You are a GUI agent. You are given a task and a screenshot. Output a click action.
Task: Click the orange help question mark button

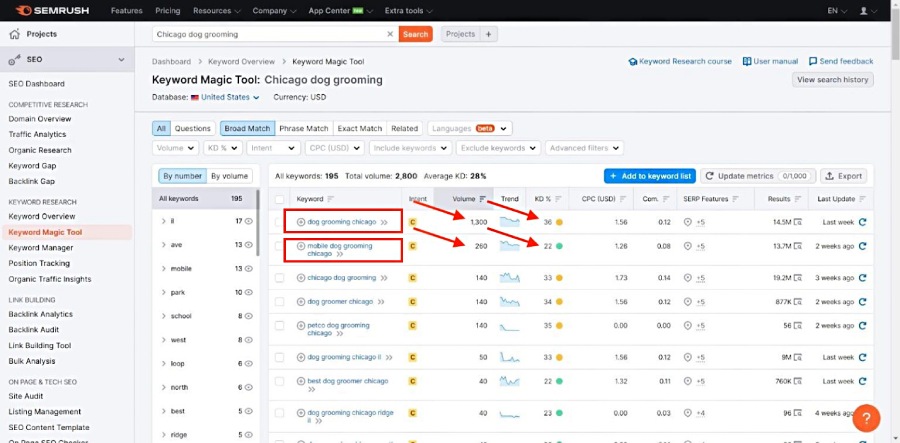(866, 418)
